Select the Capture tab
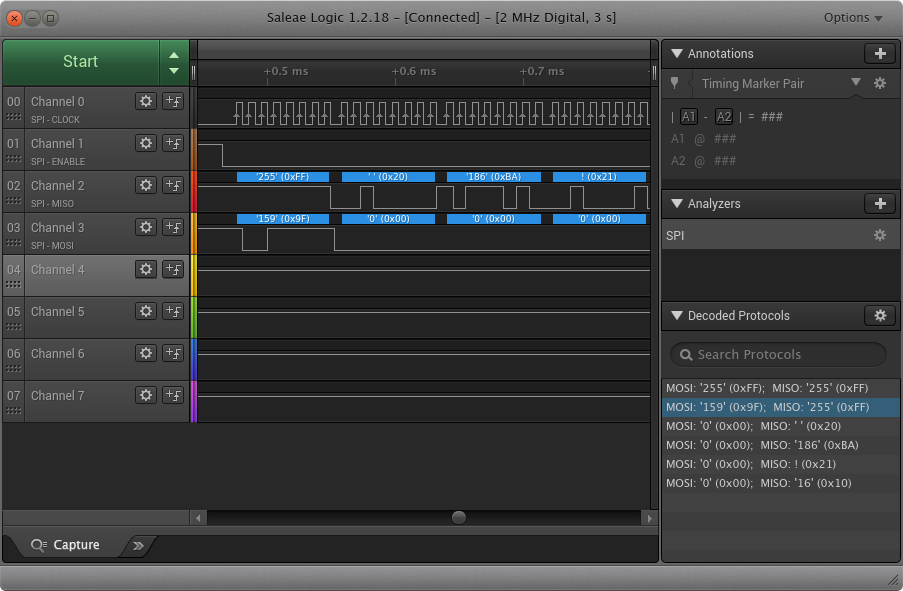 (x=66, y=545)
